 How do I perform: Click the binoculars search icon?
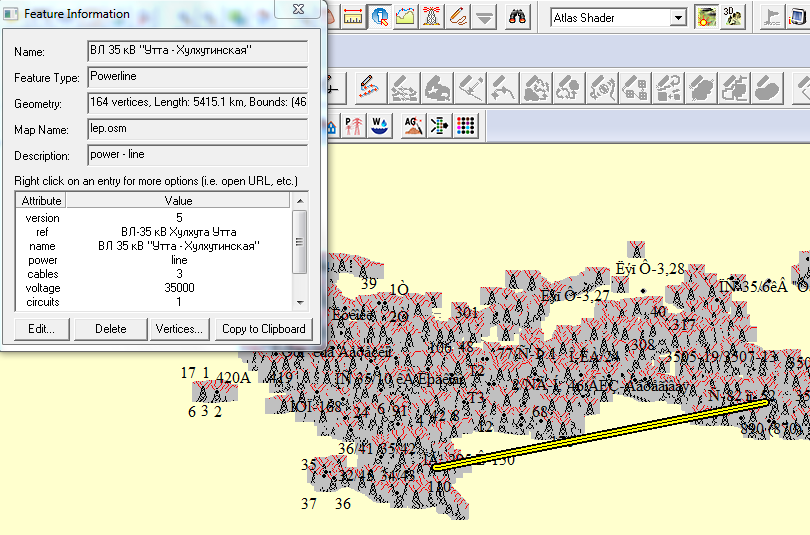(x=518, y=16)
